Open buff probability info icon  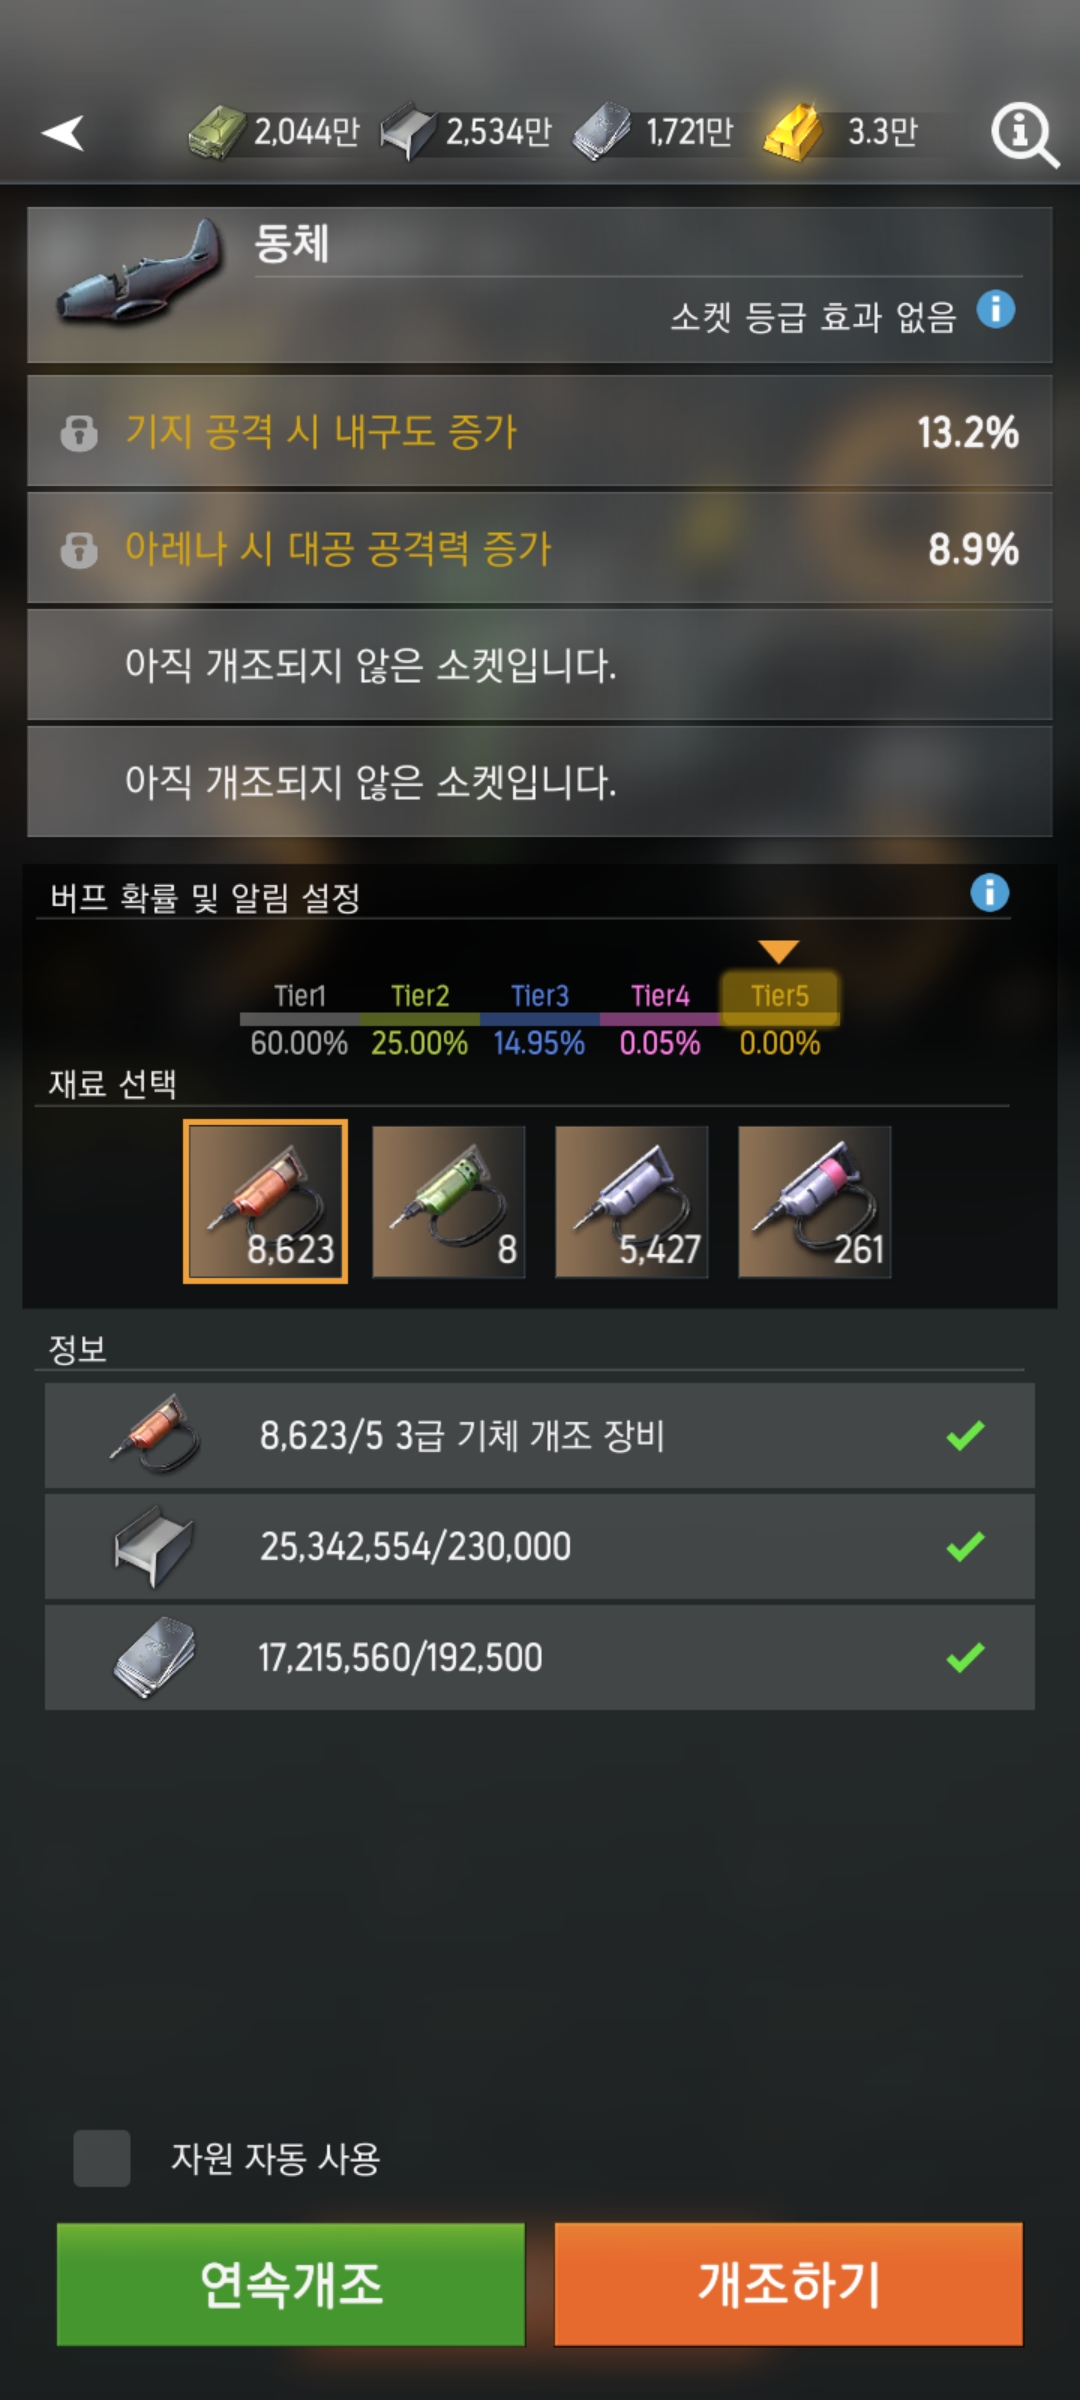pyautogui.click(x=990, y=892)
